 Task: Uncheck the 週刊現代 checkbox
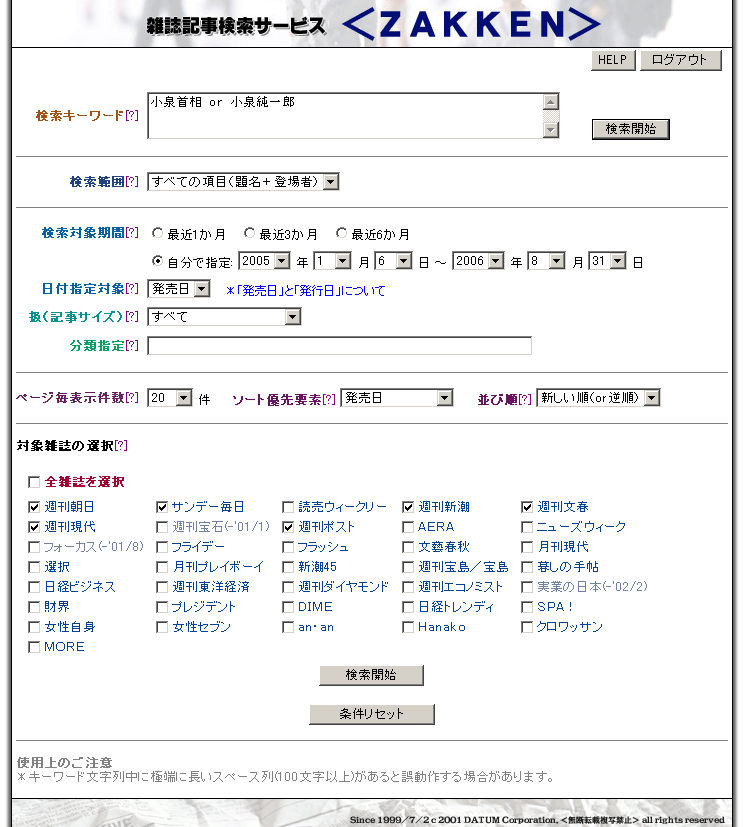pos(34,527)
